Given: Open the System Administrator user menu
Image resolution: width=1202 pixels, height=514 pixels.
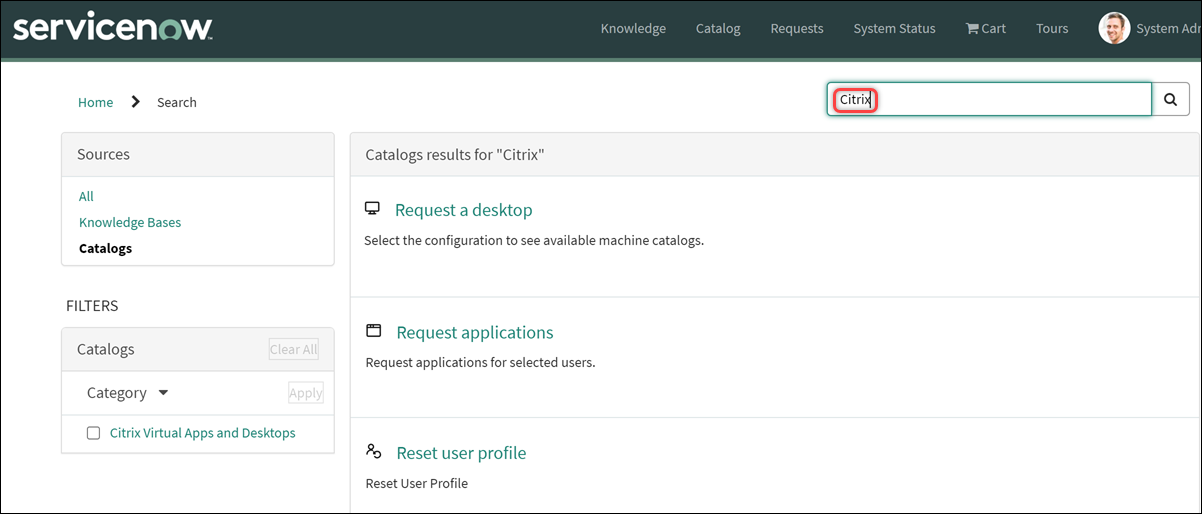Looking at the screenshot, I should [1168, 28].
